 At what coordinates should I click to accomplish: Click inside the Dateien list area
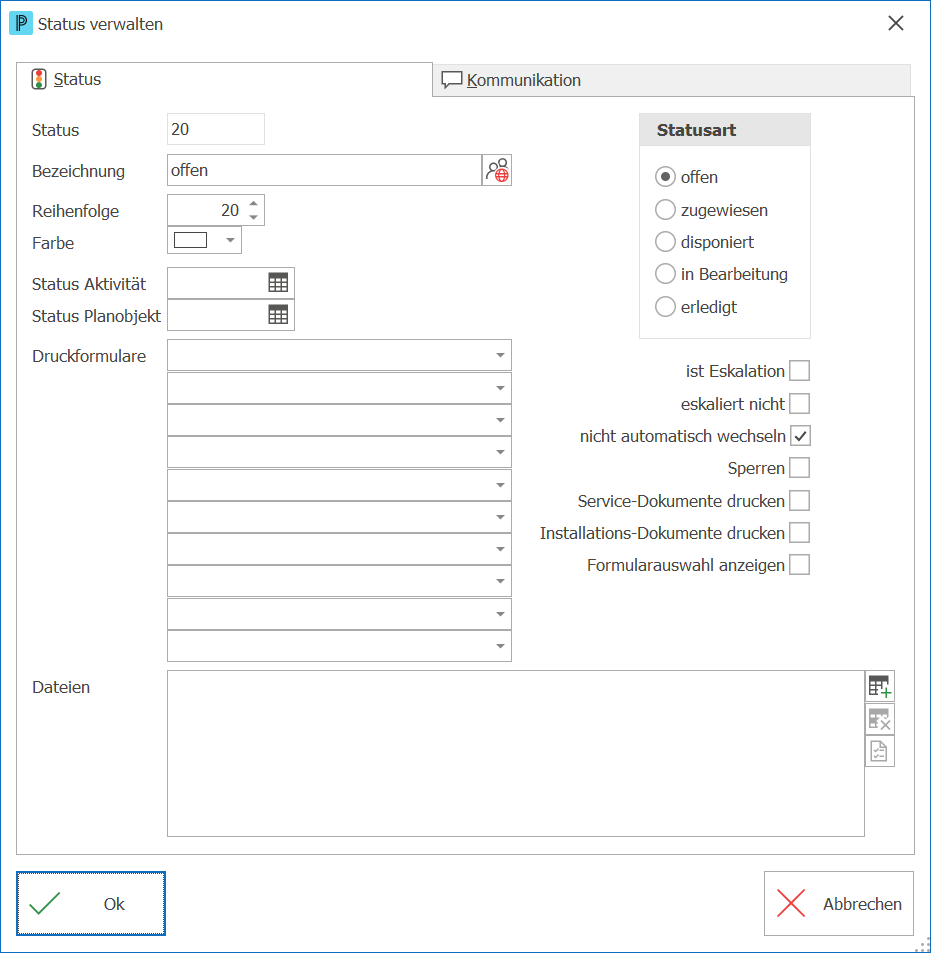[516, 754]
